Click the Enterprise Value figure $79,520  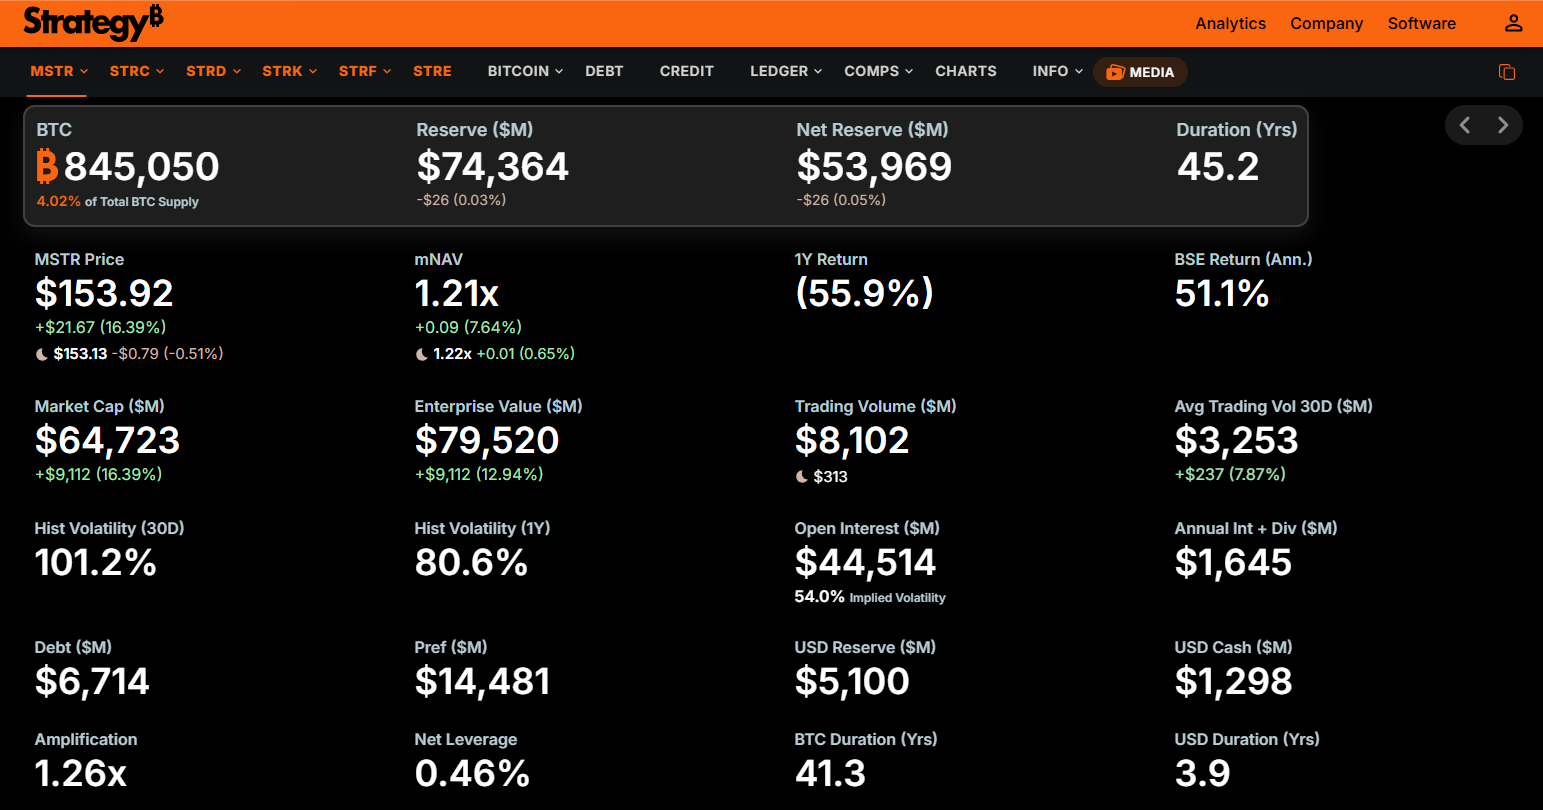[x=487, y=440]
